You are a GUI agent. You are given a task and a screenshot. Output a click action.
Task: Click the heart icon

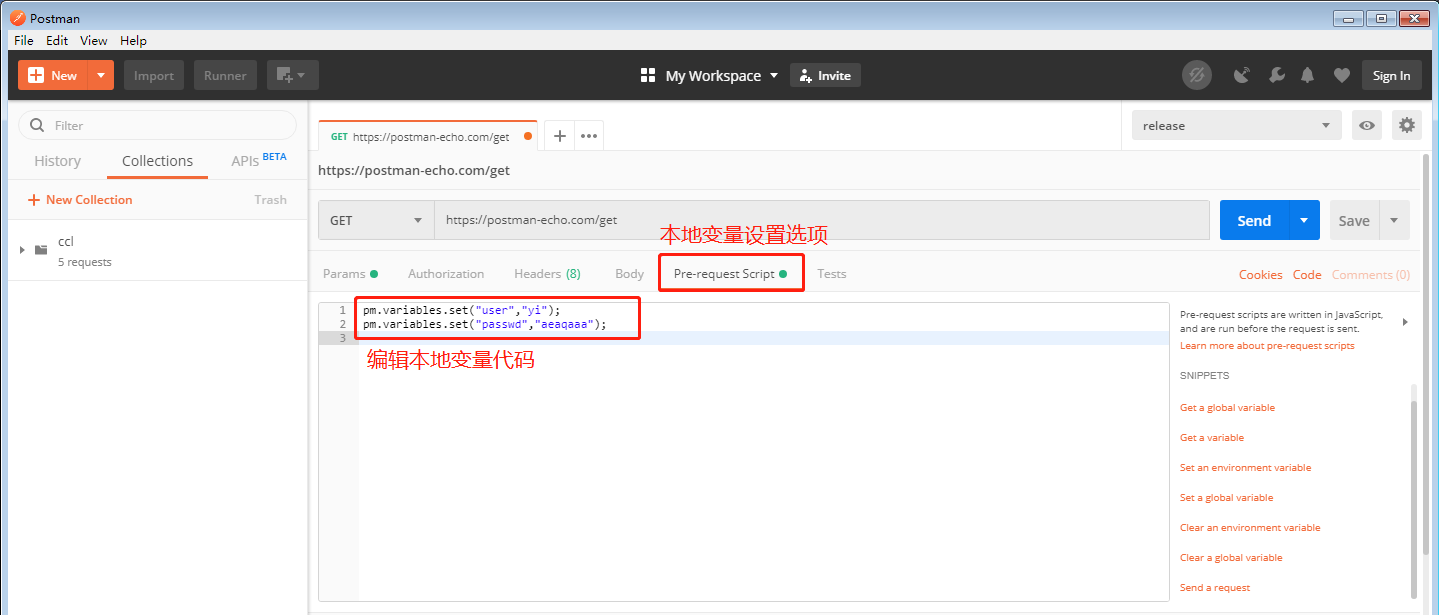coord(1341,75)
